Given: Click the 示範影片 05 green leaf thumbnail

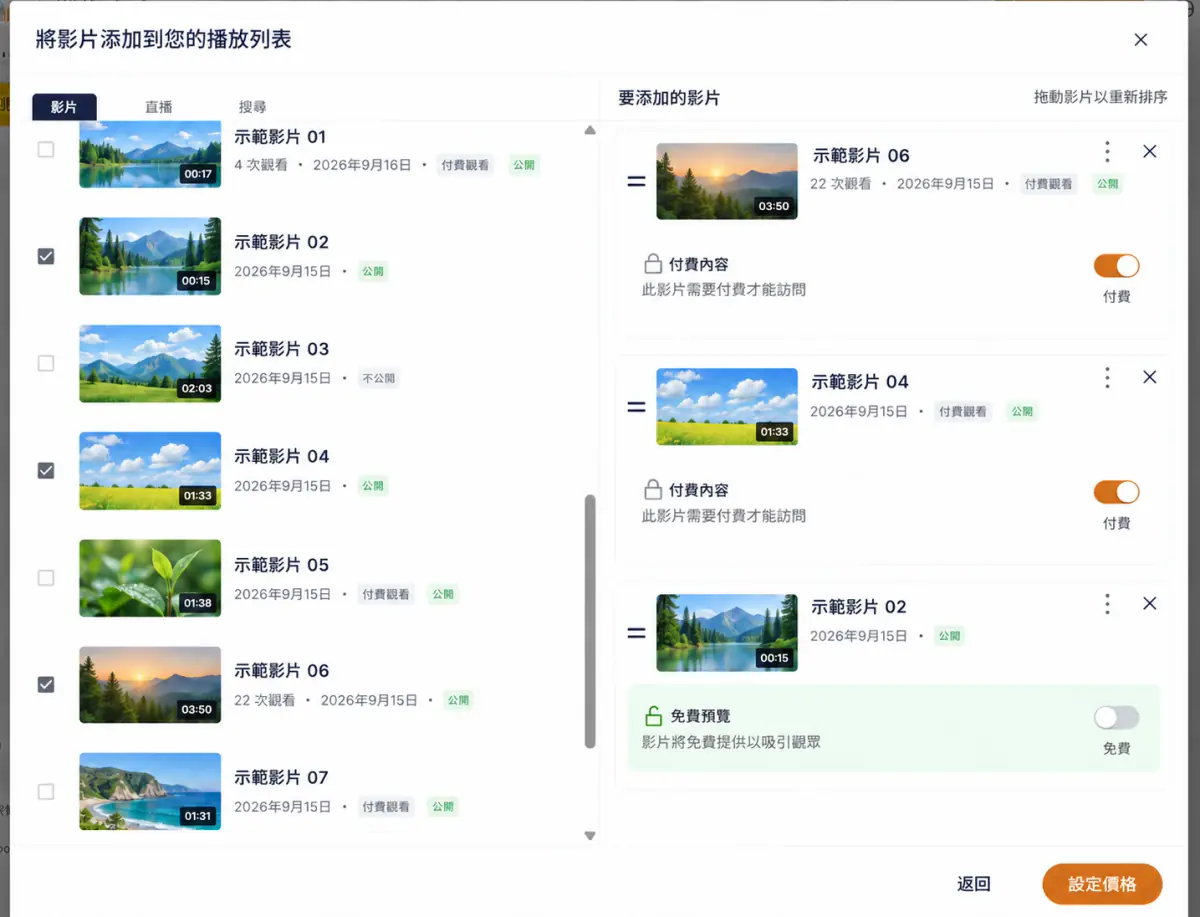Looking at the screenshot, I should coord(150,578).
